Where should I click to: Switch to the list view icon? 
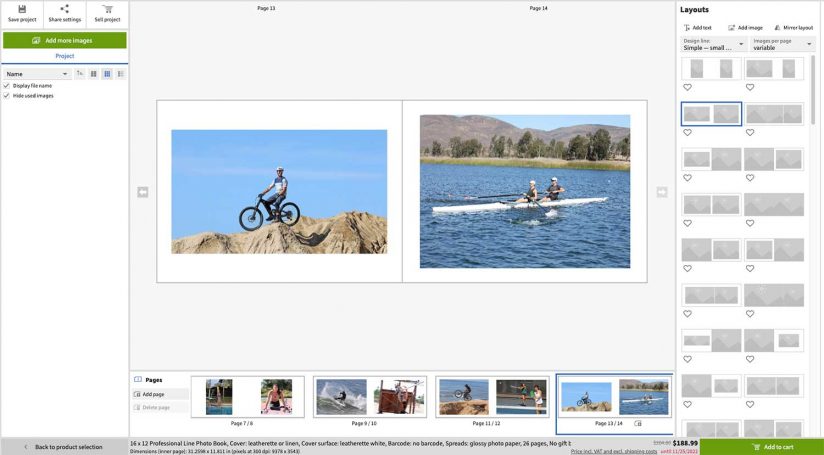point(120,73)
